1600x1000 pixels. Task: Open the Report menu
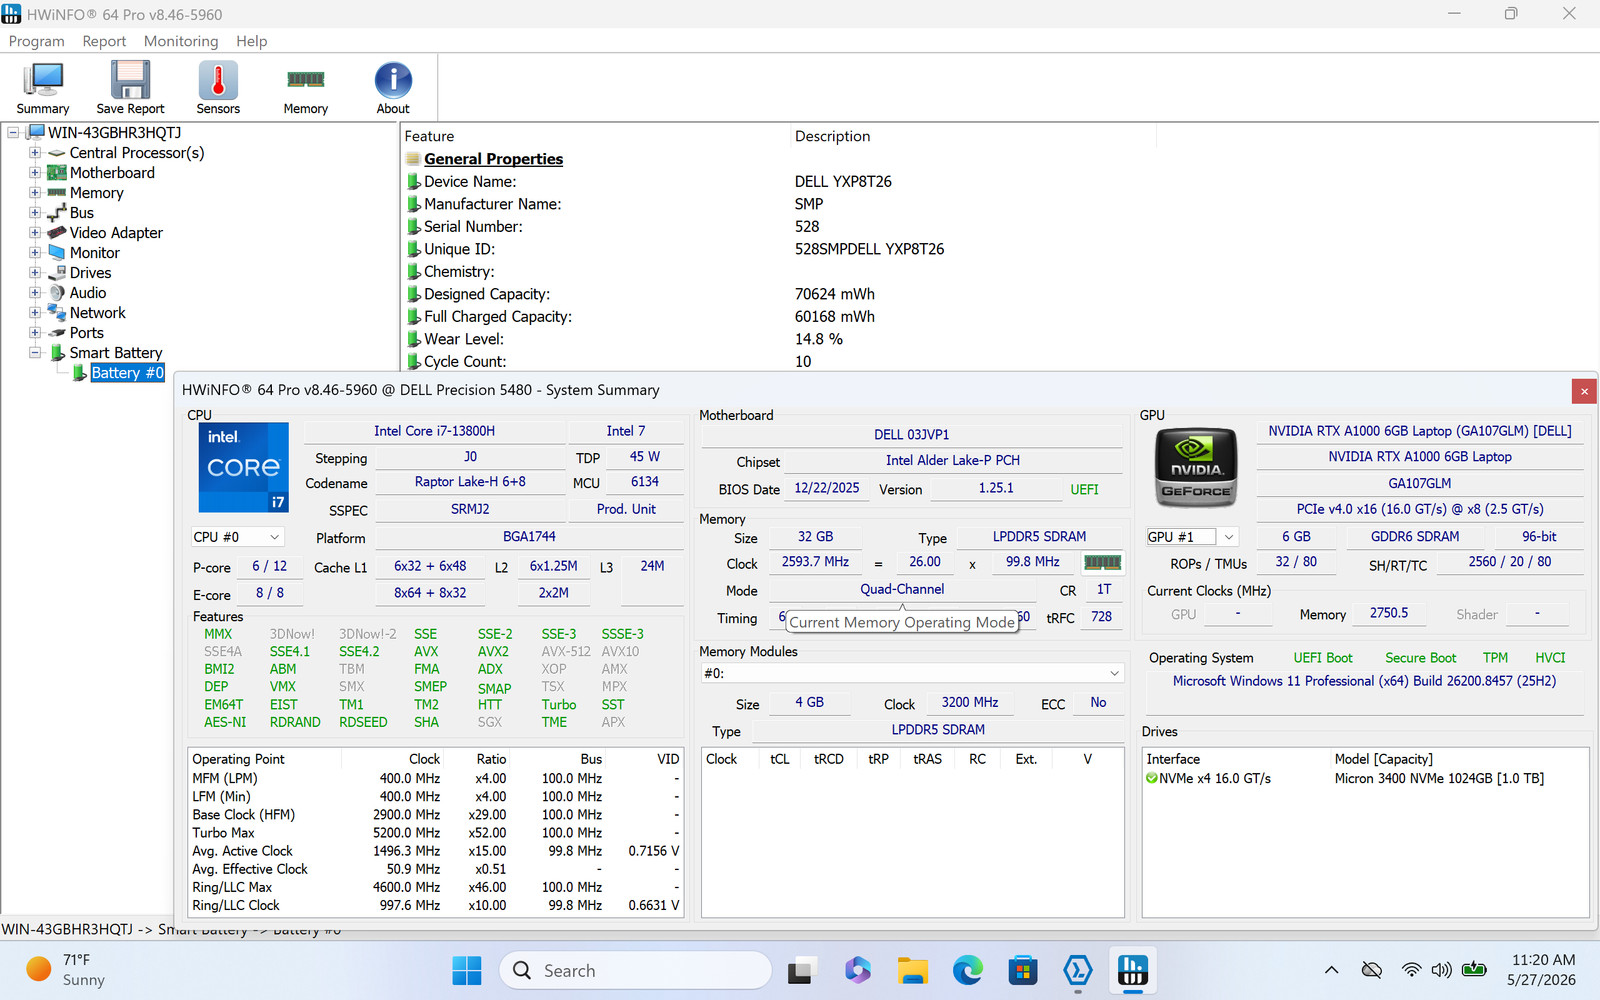[x=104, y=41]
